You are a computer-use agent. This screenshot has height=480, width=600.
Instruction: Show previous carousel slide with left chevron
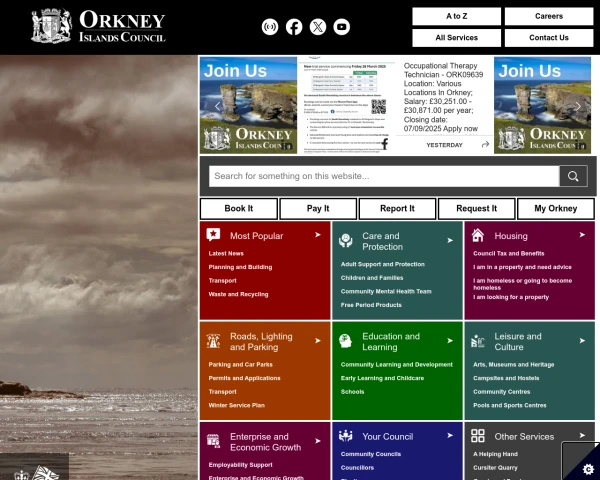217,106
